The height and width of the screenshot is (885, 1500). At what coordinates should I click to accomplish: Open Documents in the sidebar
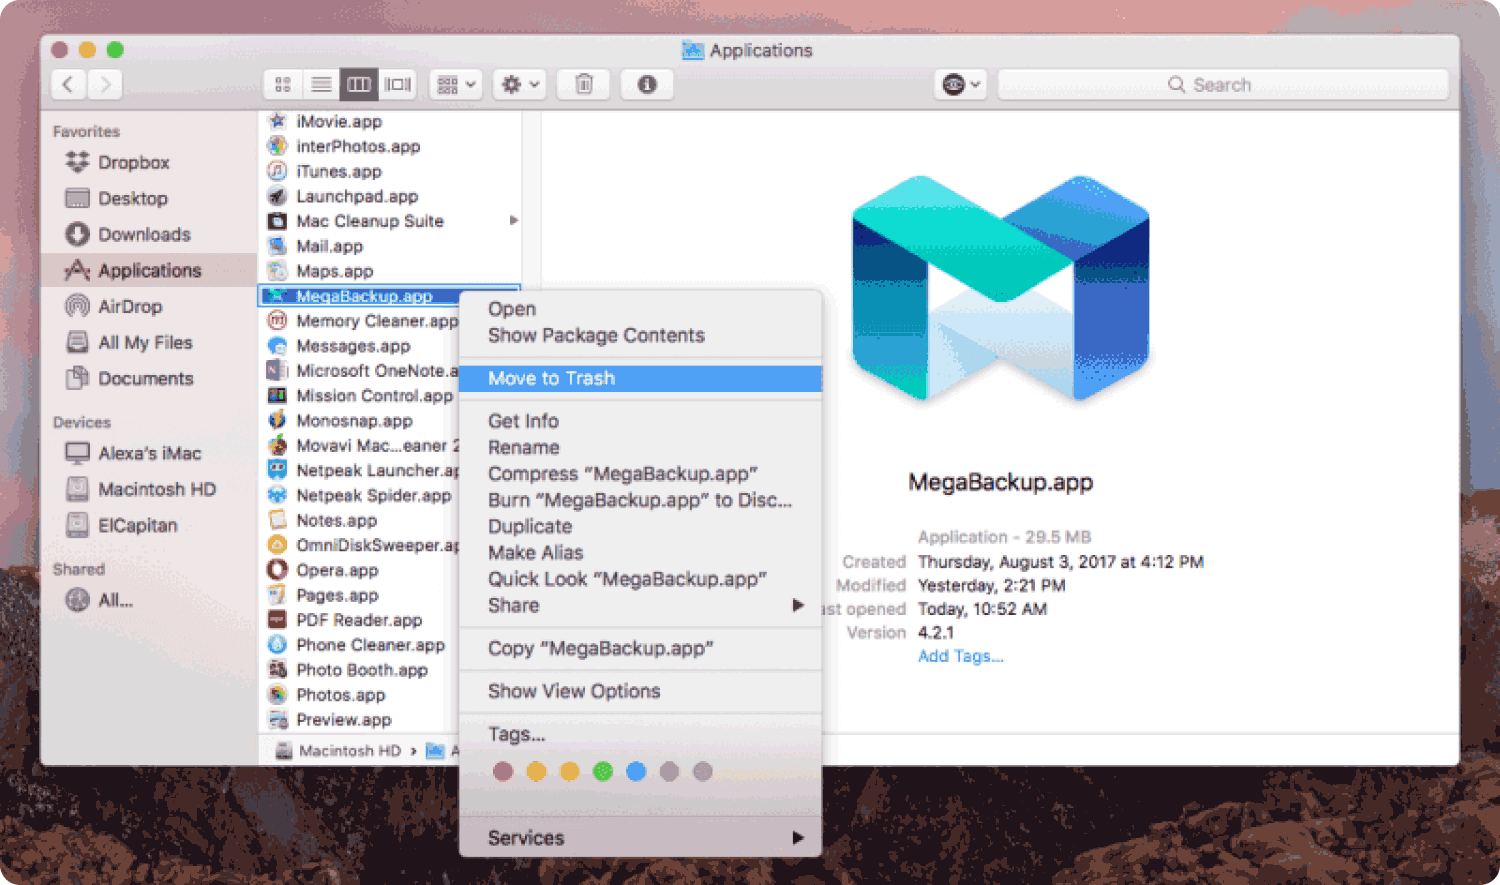click(145, 378)
